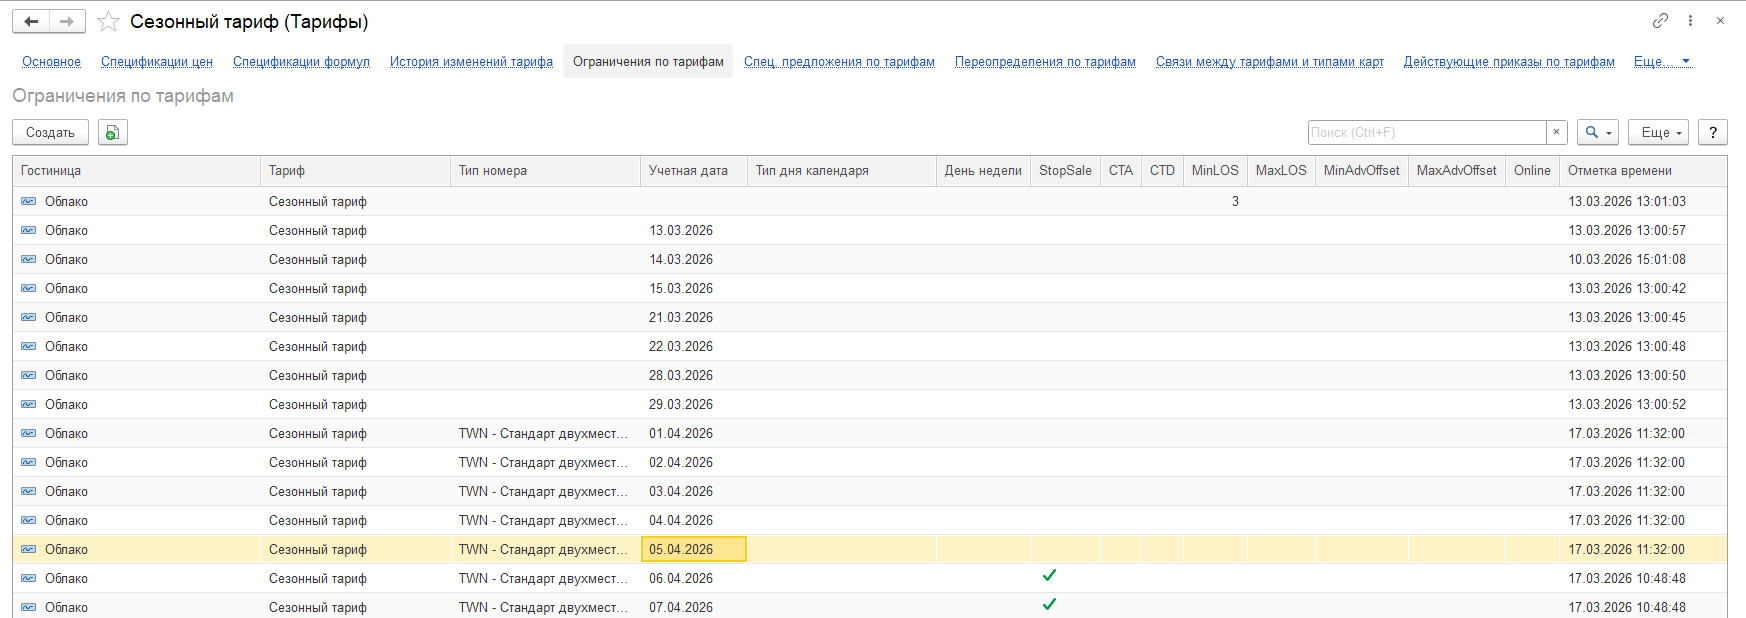Click the record icon in the 04.04.2026 row

[29, 520]
